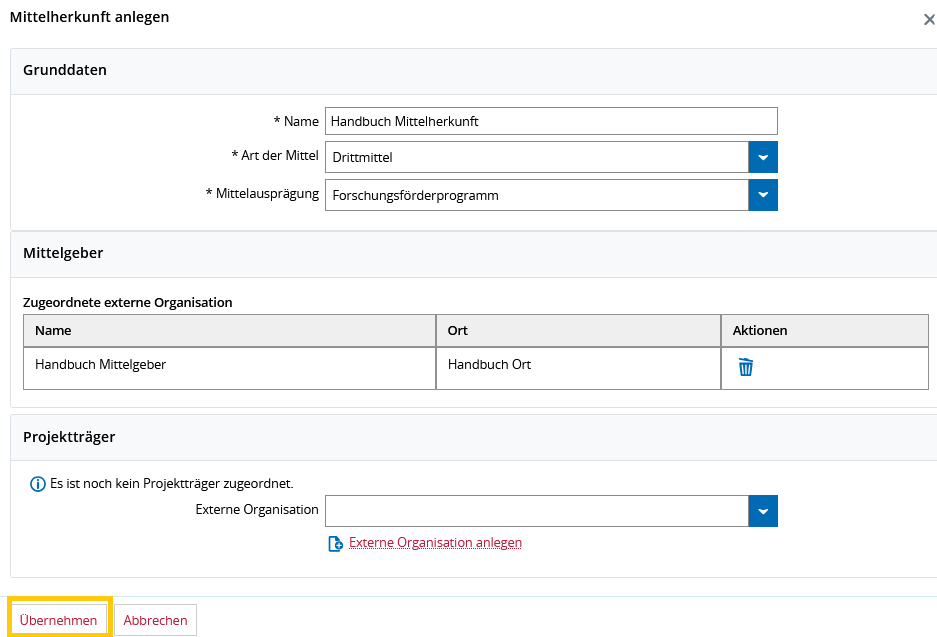Screen dimensions: 937x637
Task: Delete the Handbuch Mittelgeber row via trash icon
Action: point(745,367)
